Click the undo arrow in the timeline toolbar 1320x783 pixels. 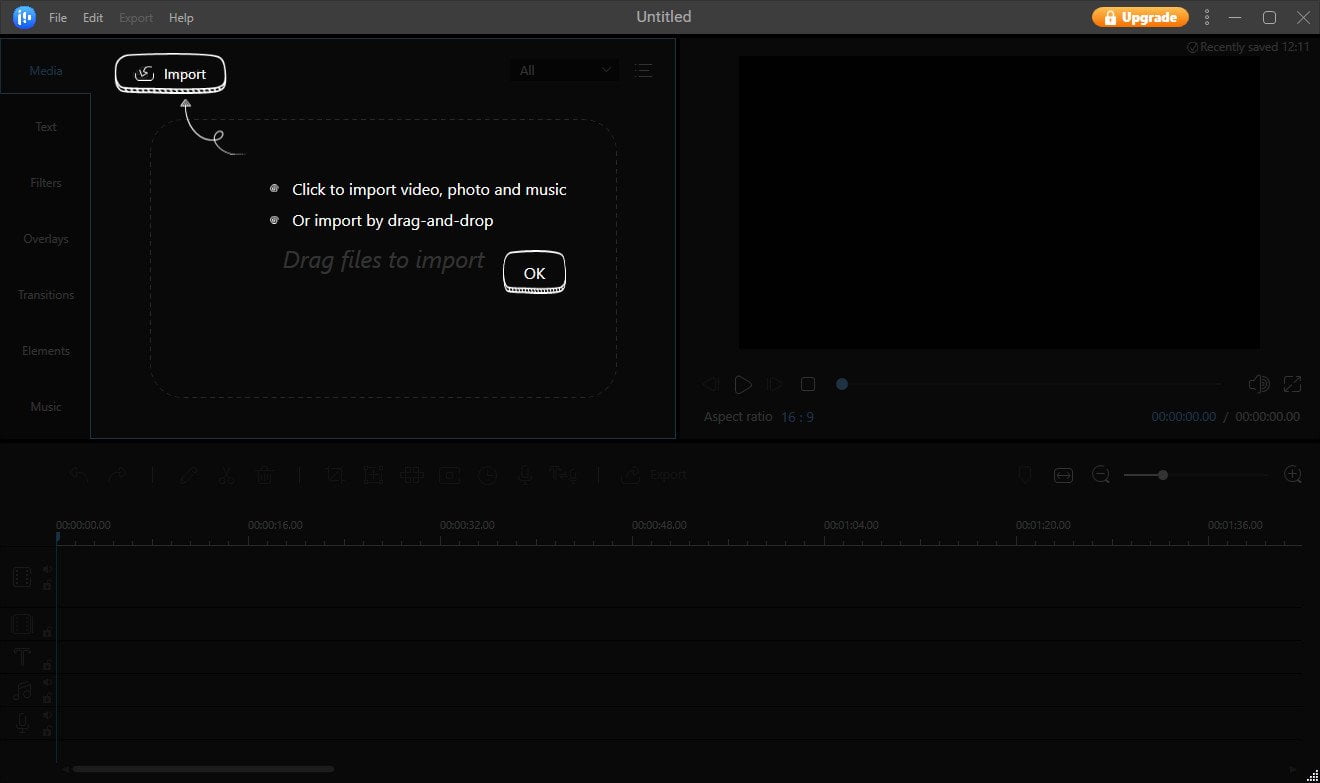[x=79, y=475]
